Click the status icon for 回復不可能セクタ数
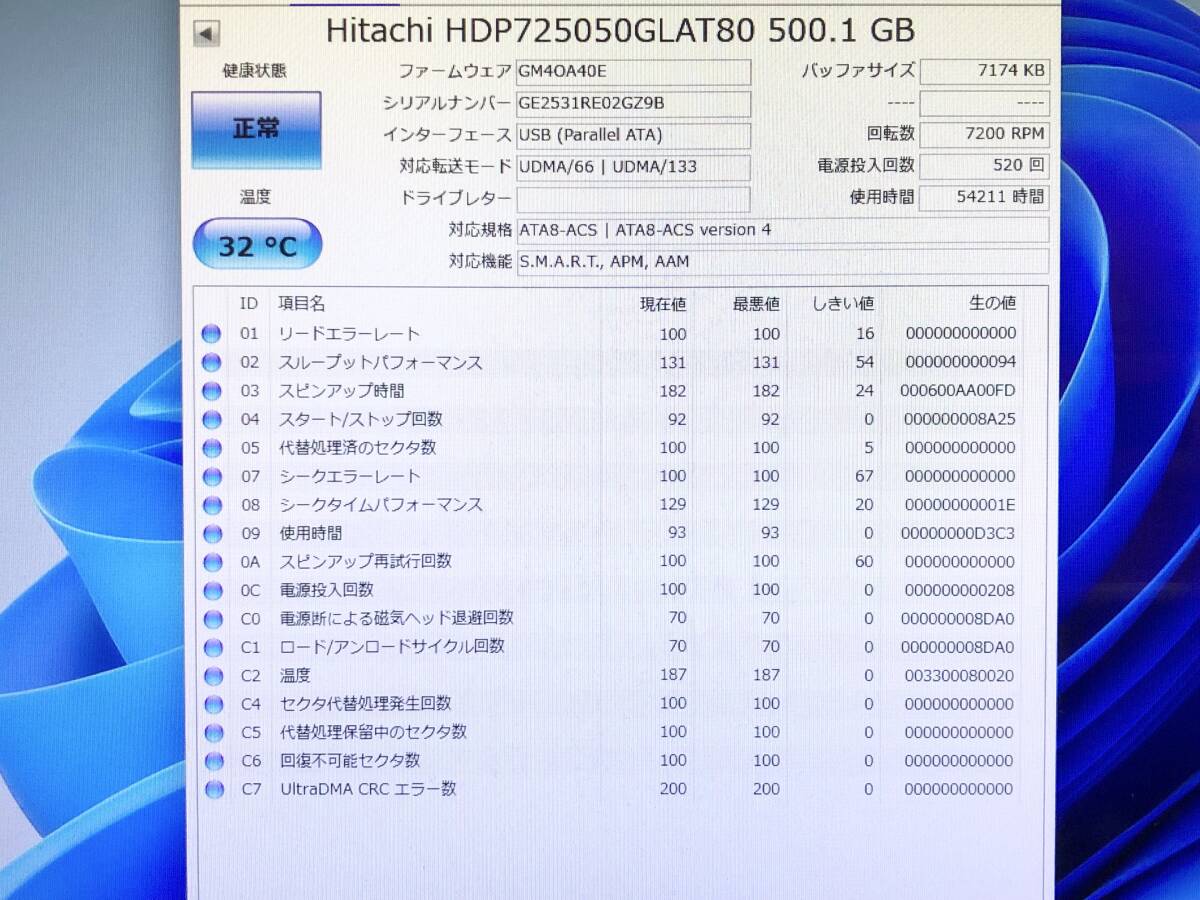 click(212, 761)
